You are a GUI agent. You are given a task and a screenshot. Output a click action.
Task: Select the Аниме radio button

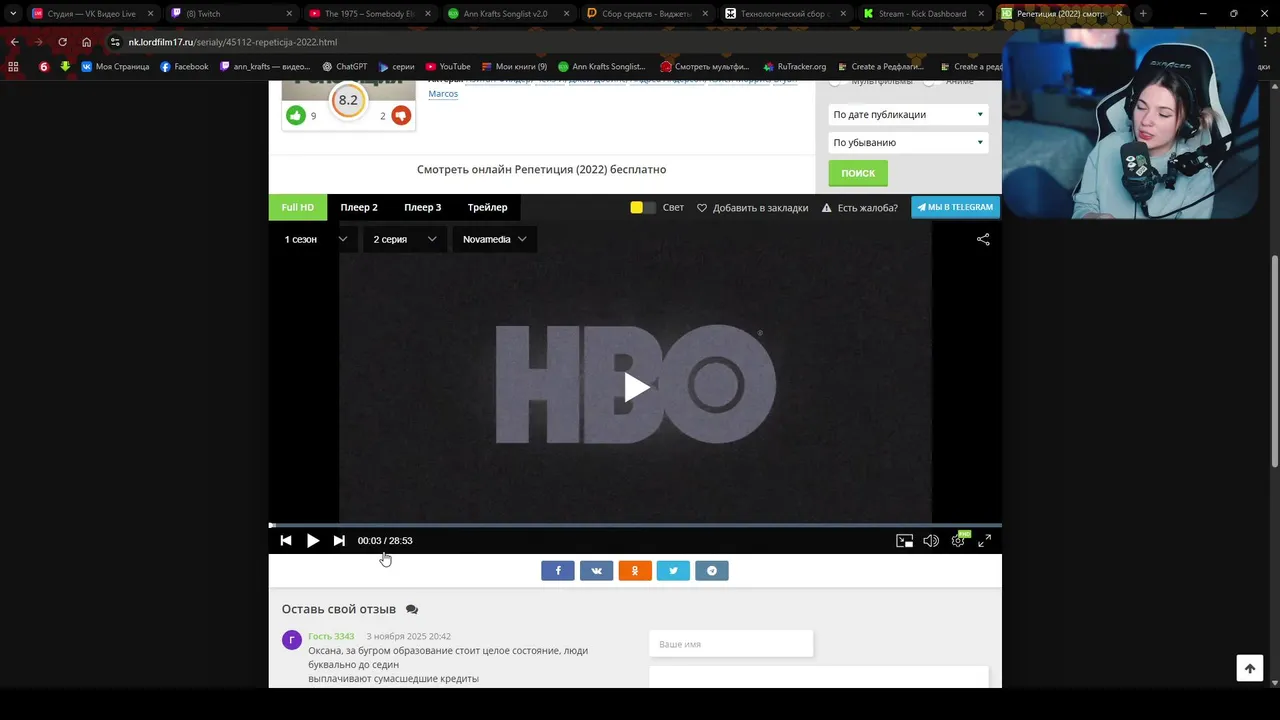929,81
